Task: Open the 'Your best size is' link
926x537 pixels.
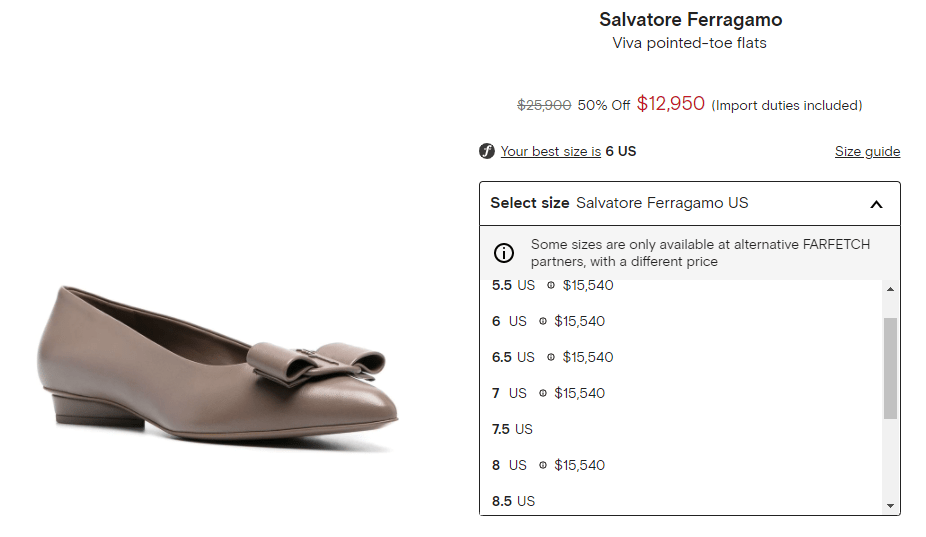Action: click(551, 152)
